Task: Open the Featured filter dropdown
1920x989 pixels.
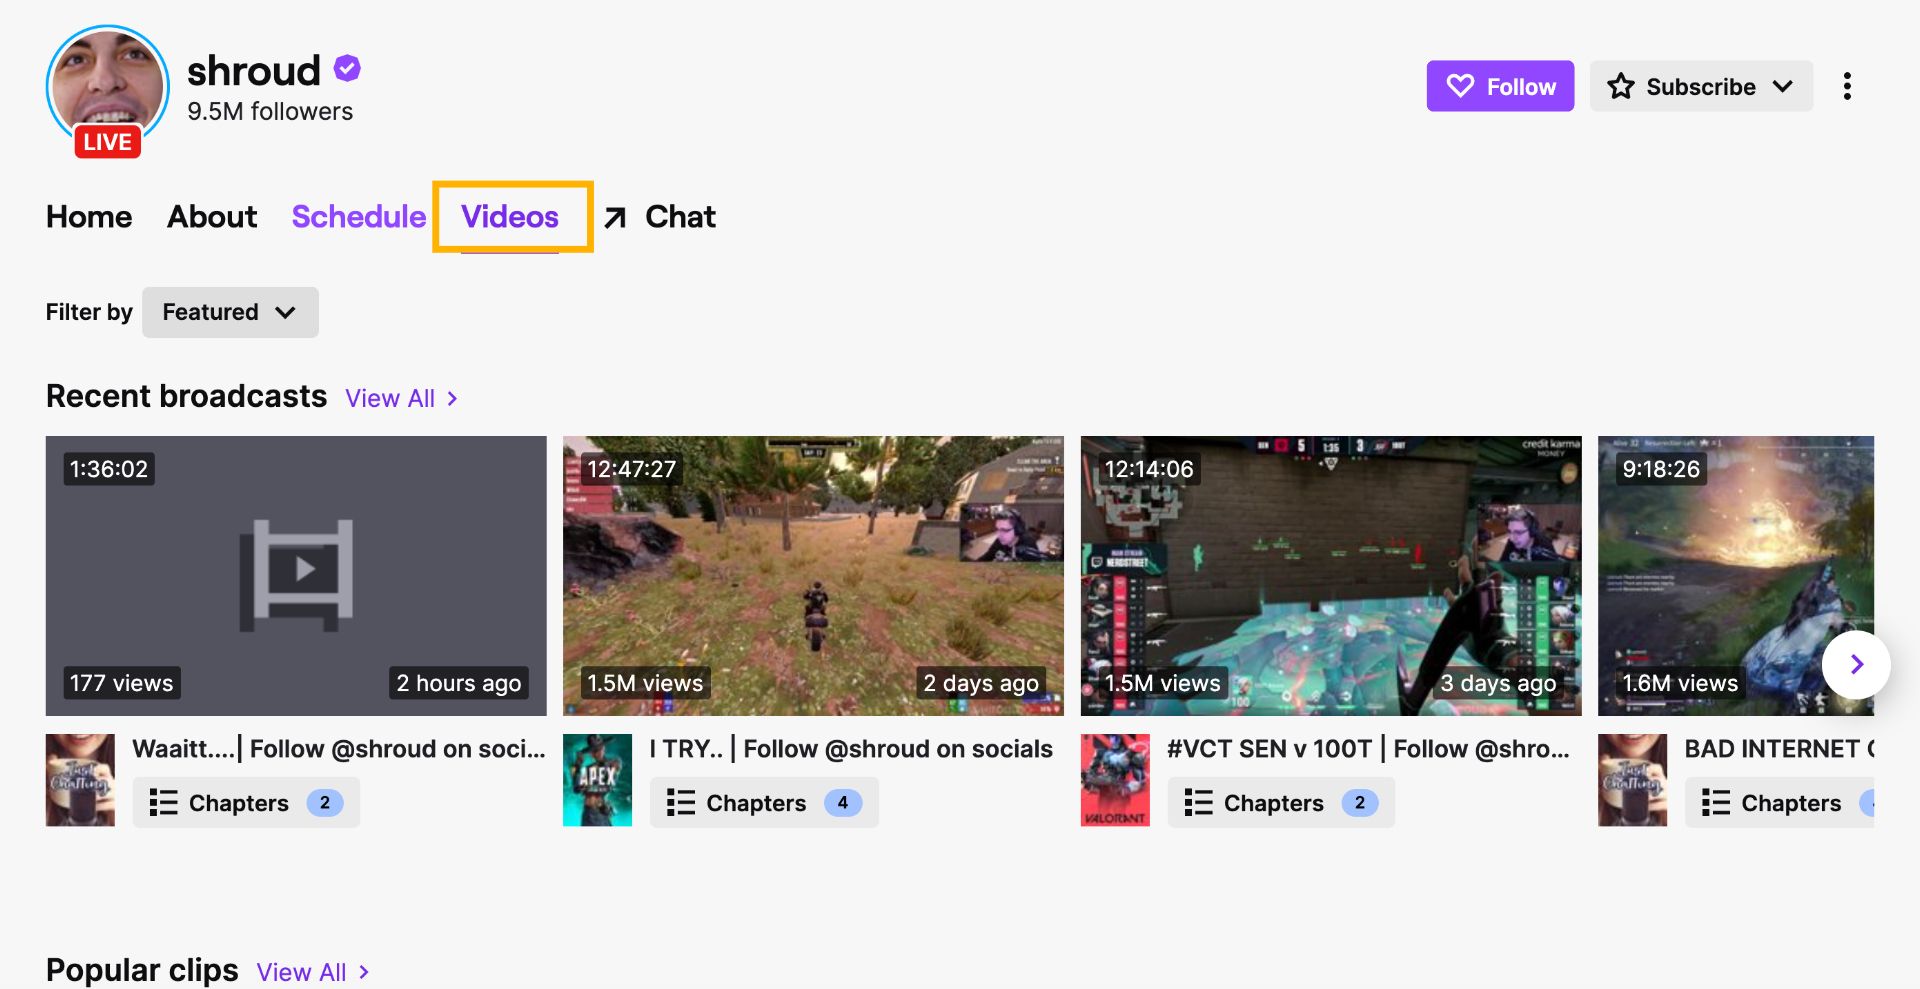Action: (x=230, y=312)
